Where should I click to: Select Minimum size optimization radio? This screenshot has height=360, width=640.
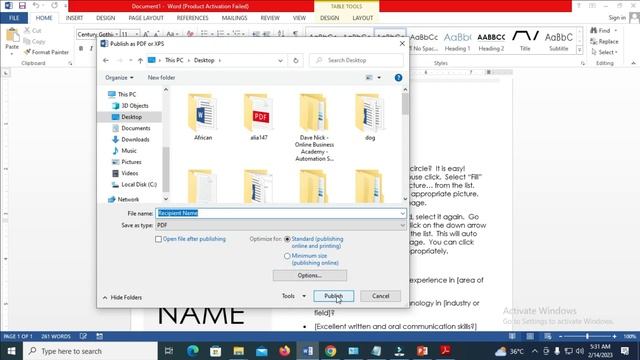tap(287, 256)
